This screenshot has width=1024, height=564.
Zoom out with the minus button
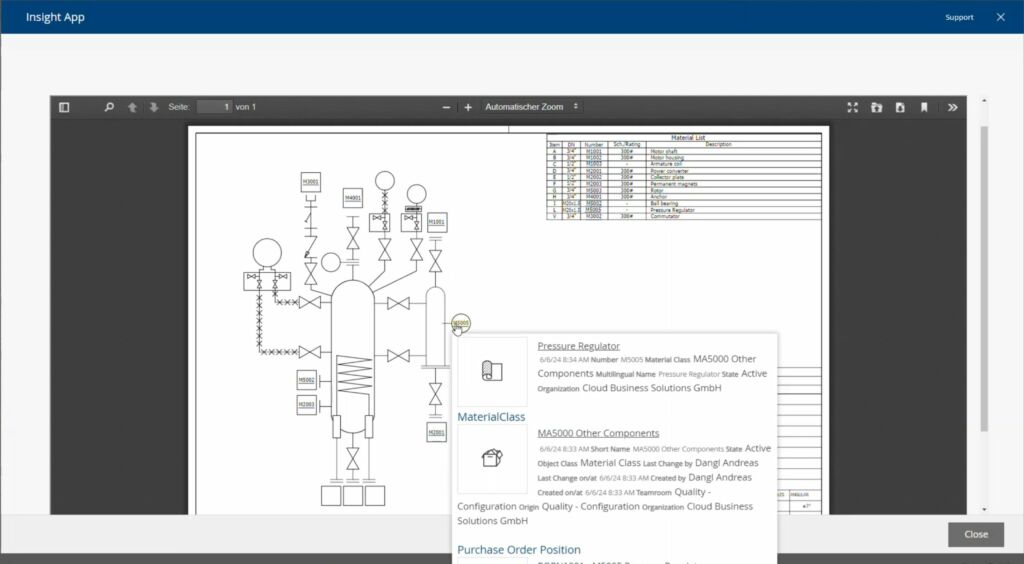pyautogui.click(x=446, y=107)
